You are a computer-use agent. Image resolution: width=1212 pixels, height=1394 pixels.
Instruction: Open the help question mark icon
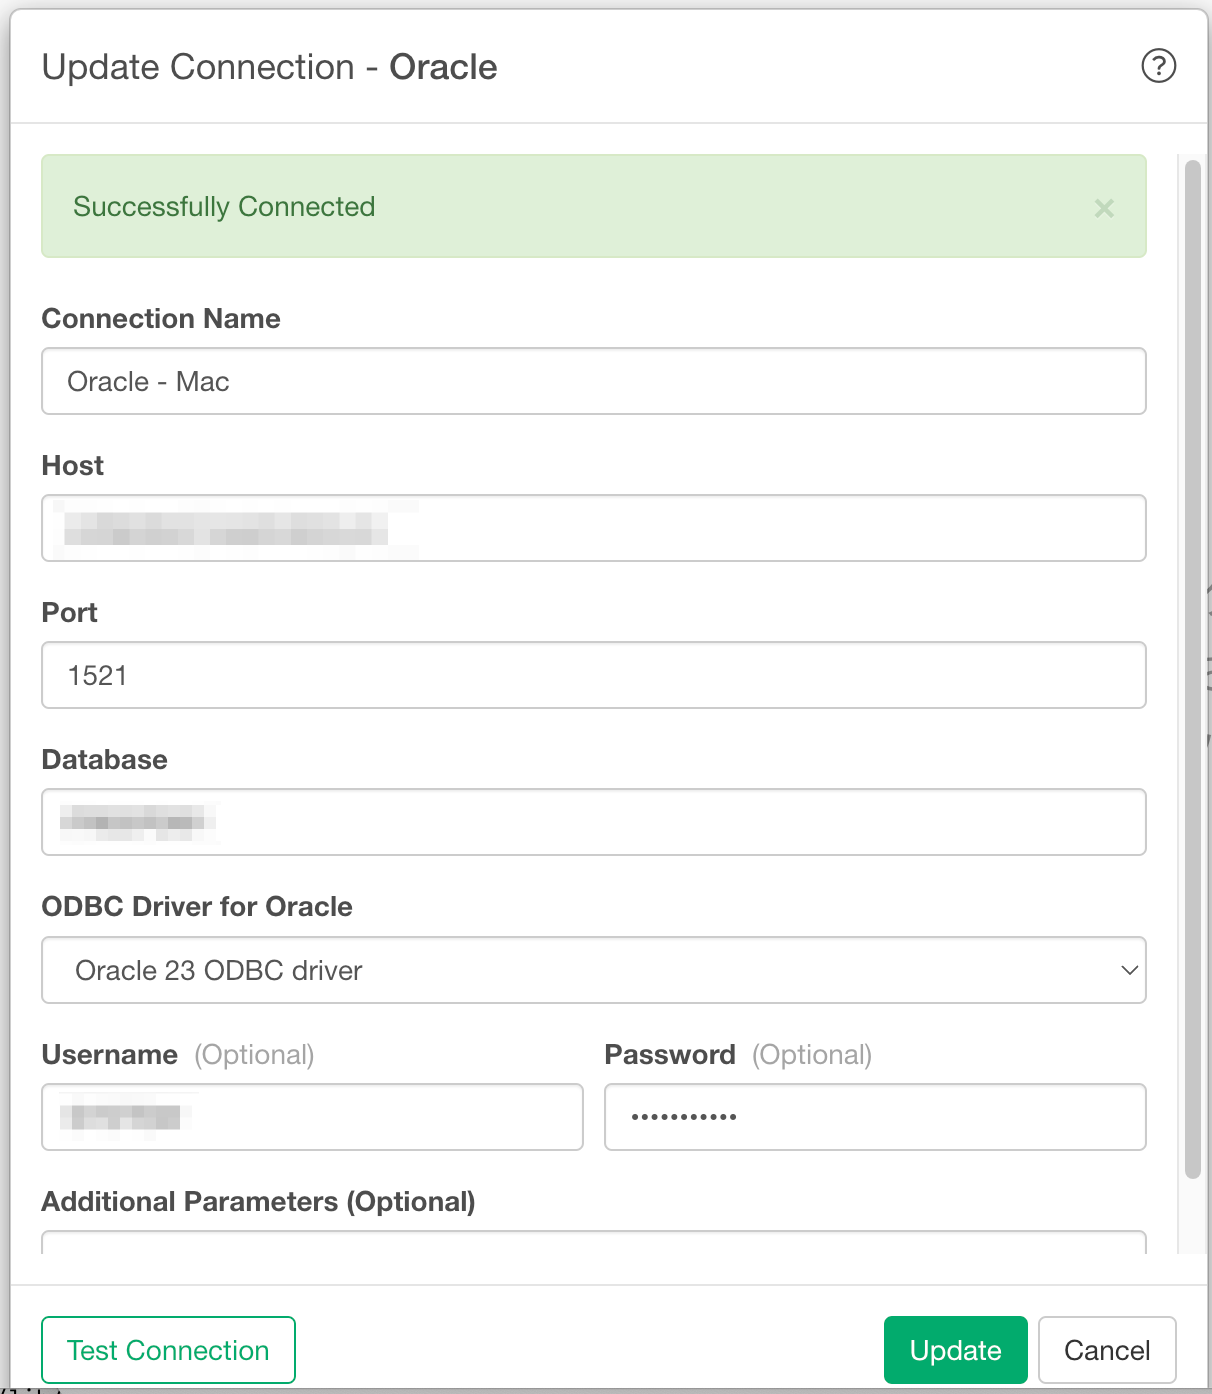[x=1158, y=66]
